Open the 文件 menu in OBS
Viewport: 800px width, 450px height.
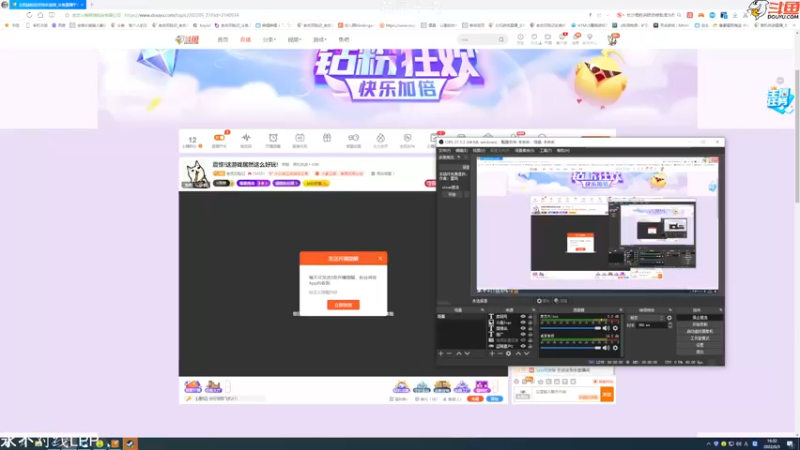pyautogui.click(x=444, y=151)
